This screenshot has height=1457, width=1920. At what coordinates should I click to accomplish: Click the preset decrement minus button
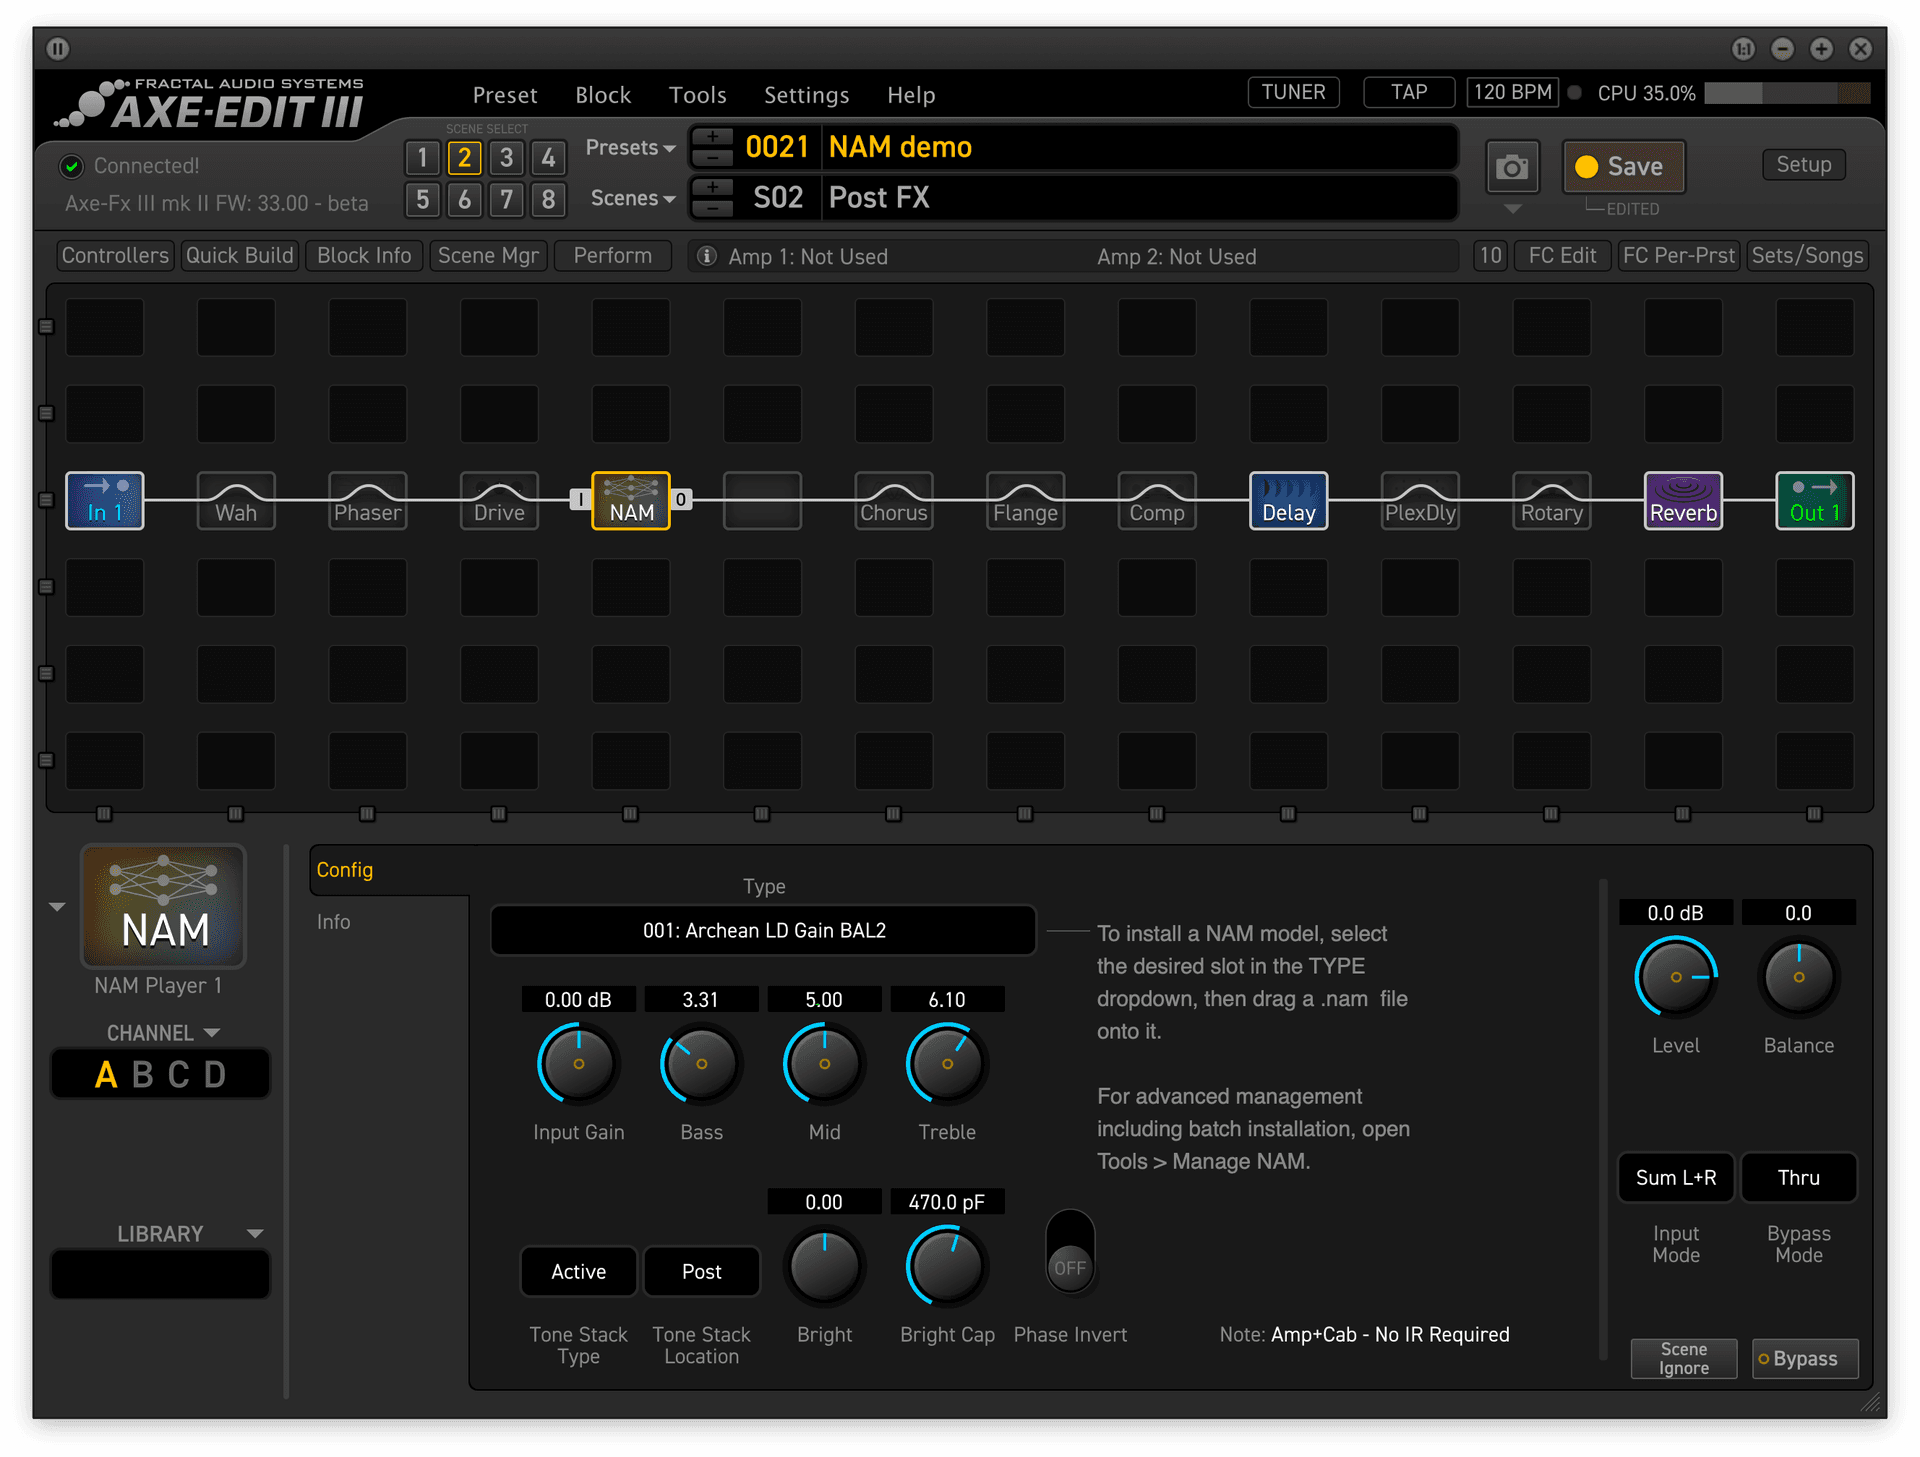[x=713, y=157]
